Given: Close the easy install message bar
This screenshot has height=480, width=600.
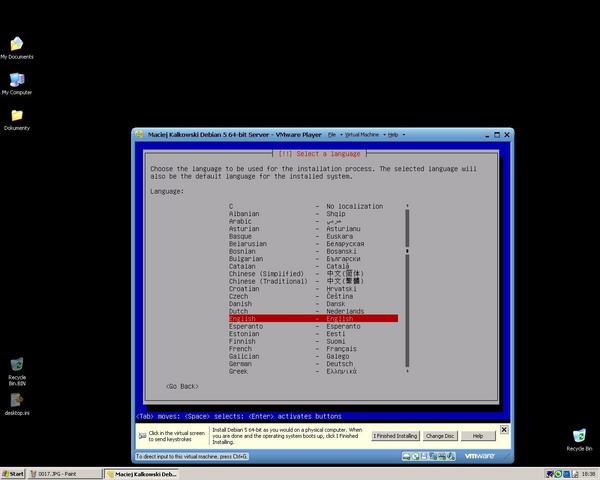Looking at the screenshot, I should click(x=504, y=429).
